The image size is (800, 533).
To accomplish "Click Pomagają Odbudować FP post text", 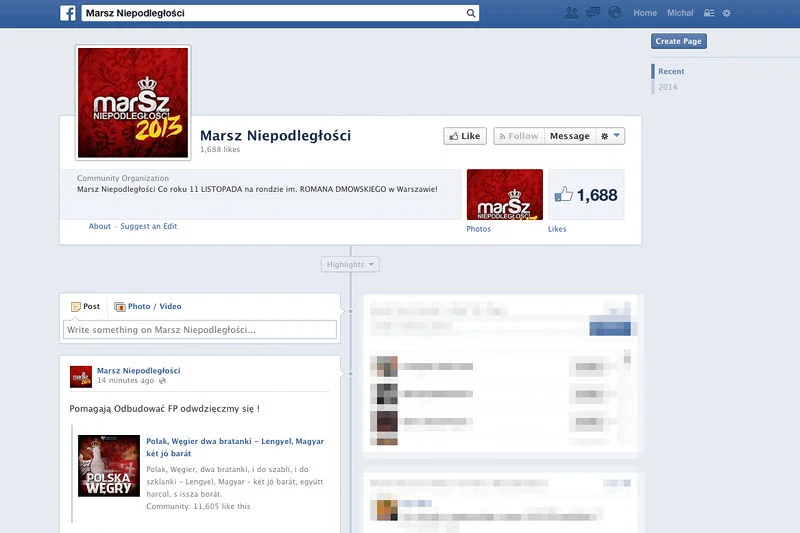I will coord(164,409).
